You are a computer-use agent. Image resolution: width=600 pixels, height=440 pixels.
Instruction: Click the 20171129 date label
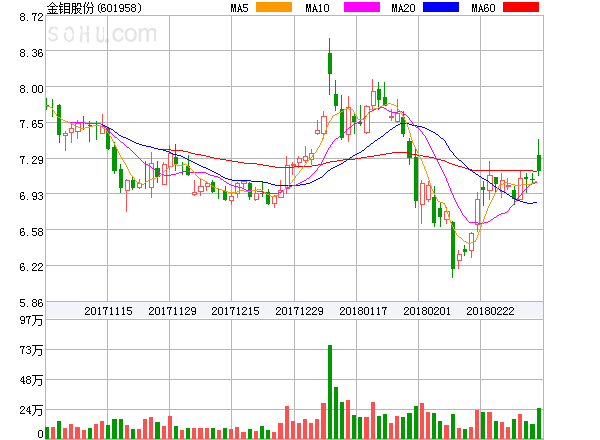[x=172, y=311]
